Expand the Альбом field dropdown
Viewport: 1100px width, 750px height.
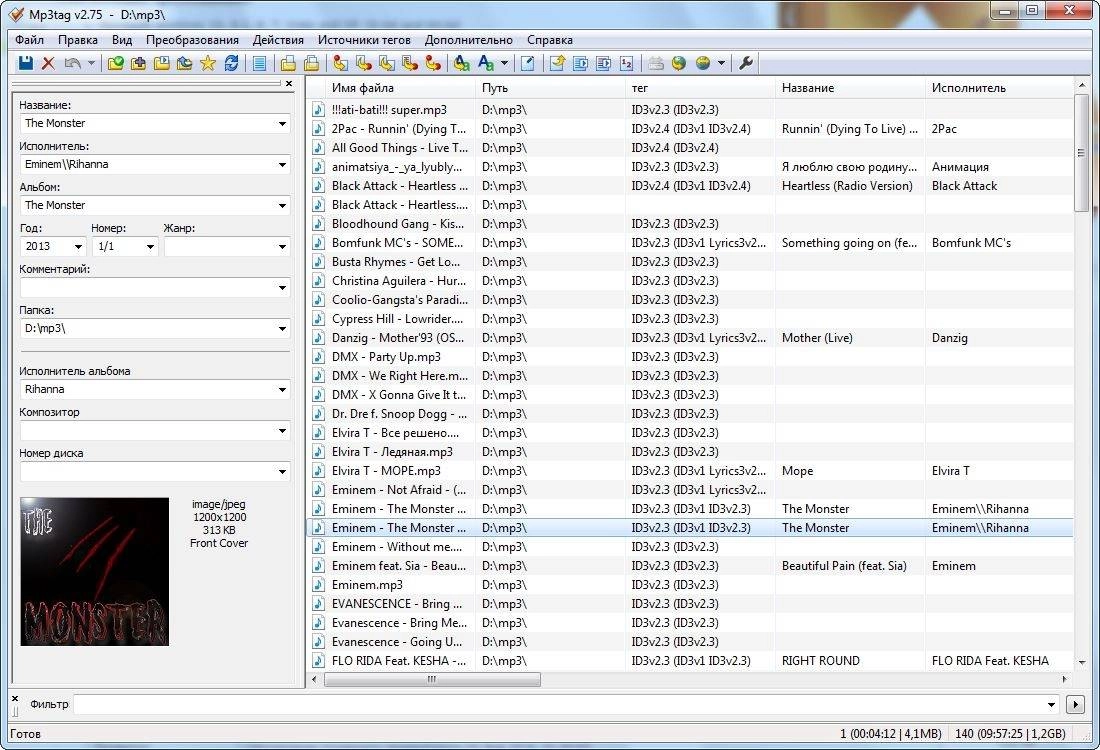tap(282, 206)
